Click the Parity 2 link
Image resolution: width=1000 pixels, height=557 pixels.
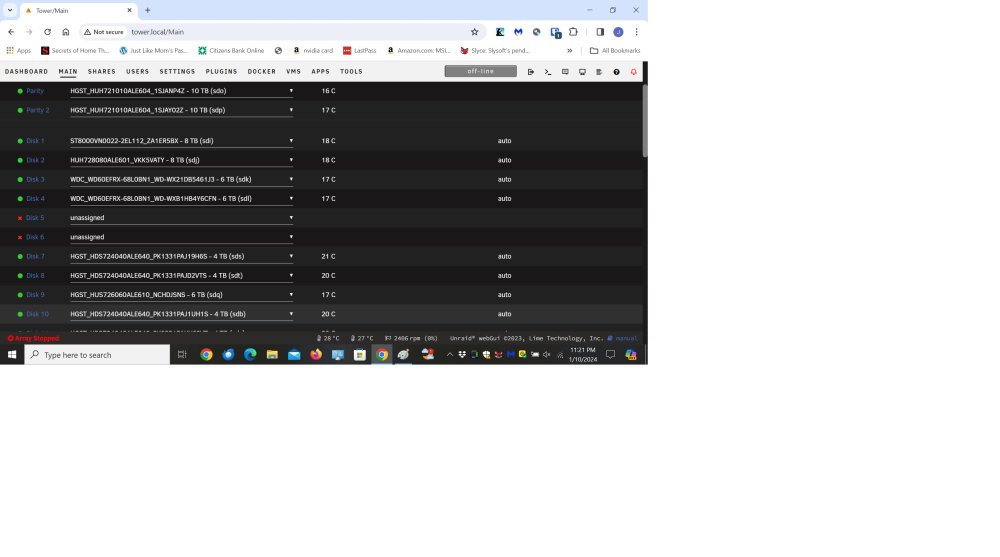[38, 110]
